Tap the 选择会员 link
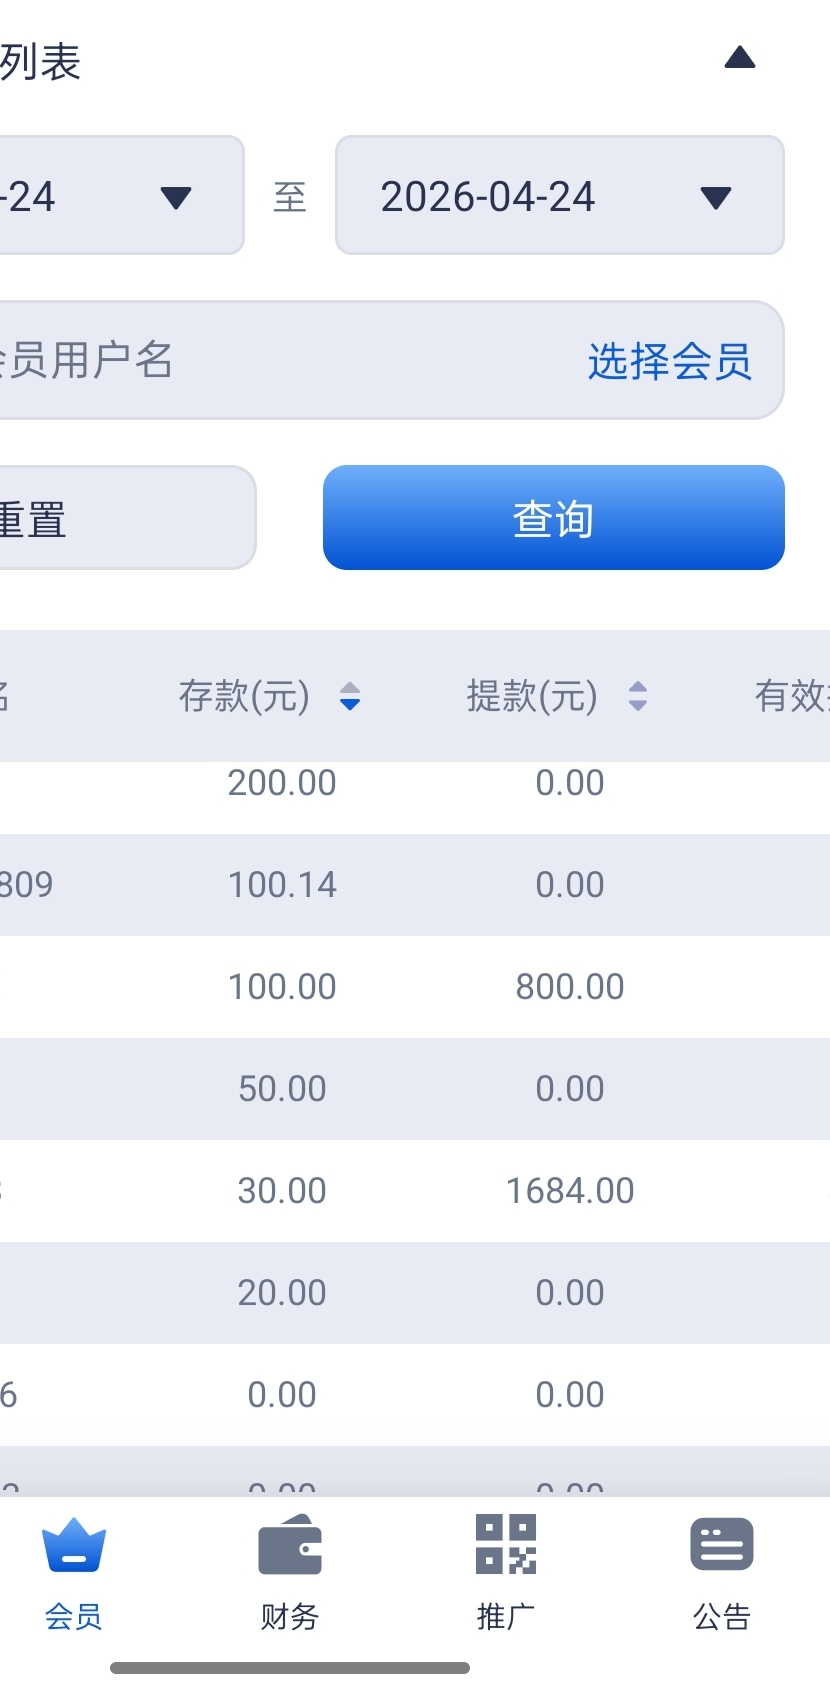 click(x=669, y=361)
